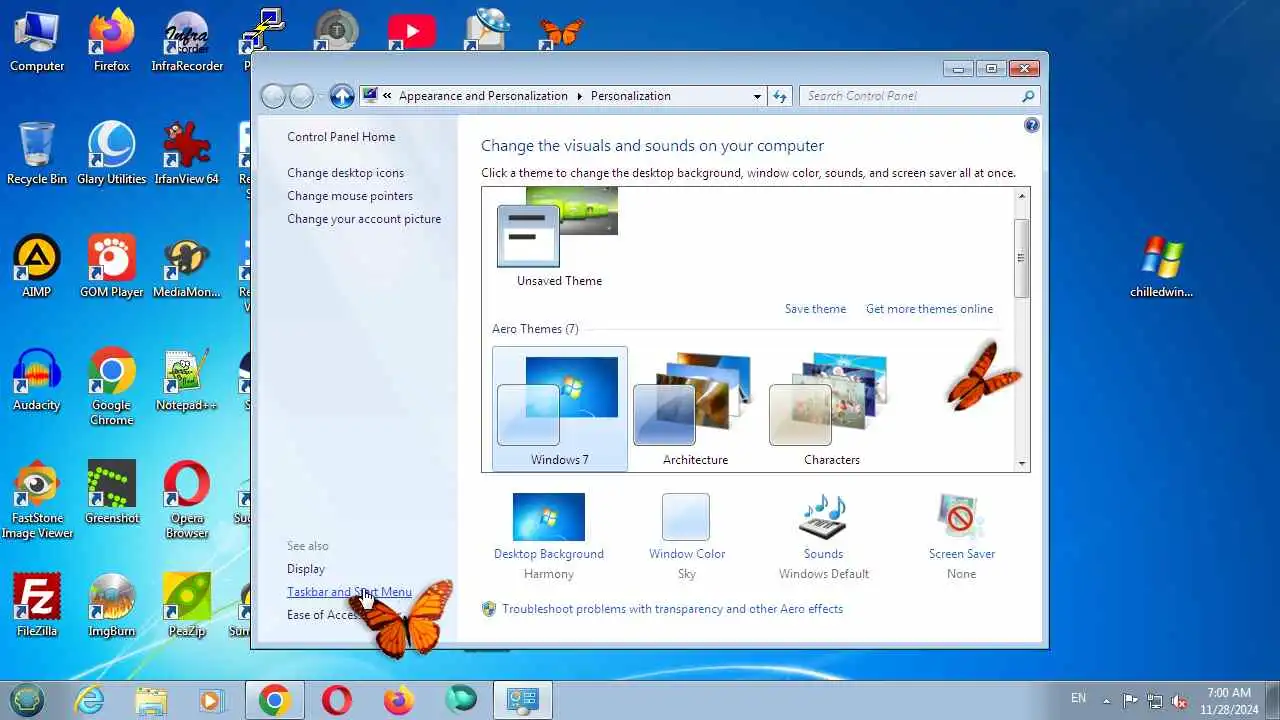Click Get more themes online

(929, 309)
